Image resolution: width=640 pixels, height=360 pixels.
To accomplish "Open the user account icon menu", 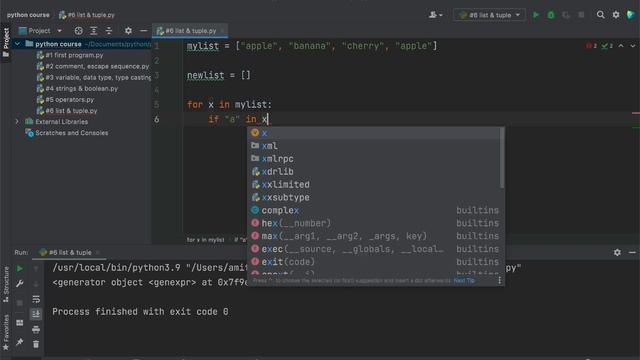I will (436, 15).
